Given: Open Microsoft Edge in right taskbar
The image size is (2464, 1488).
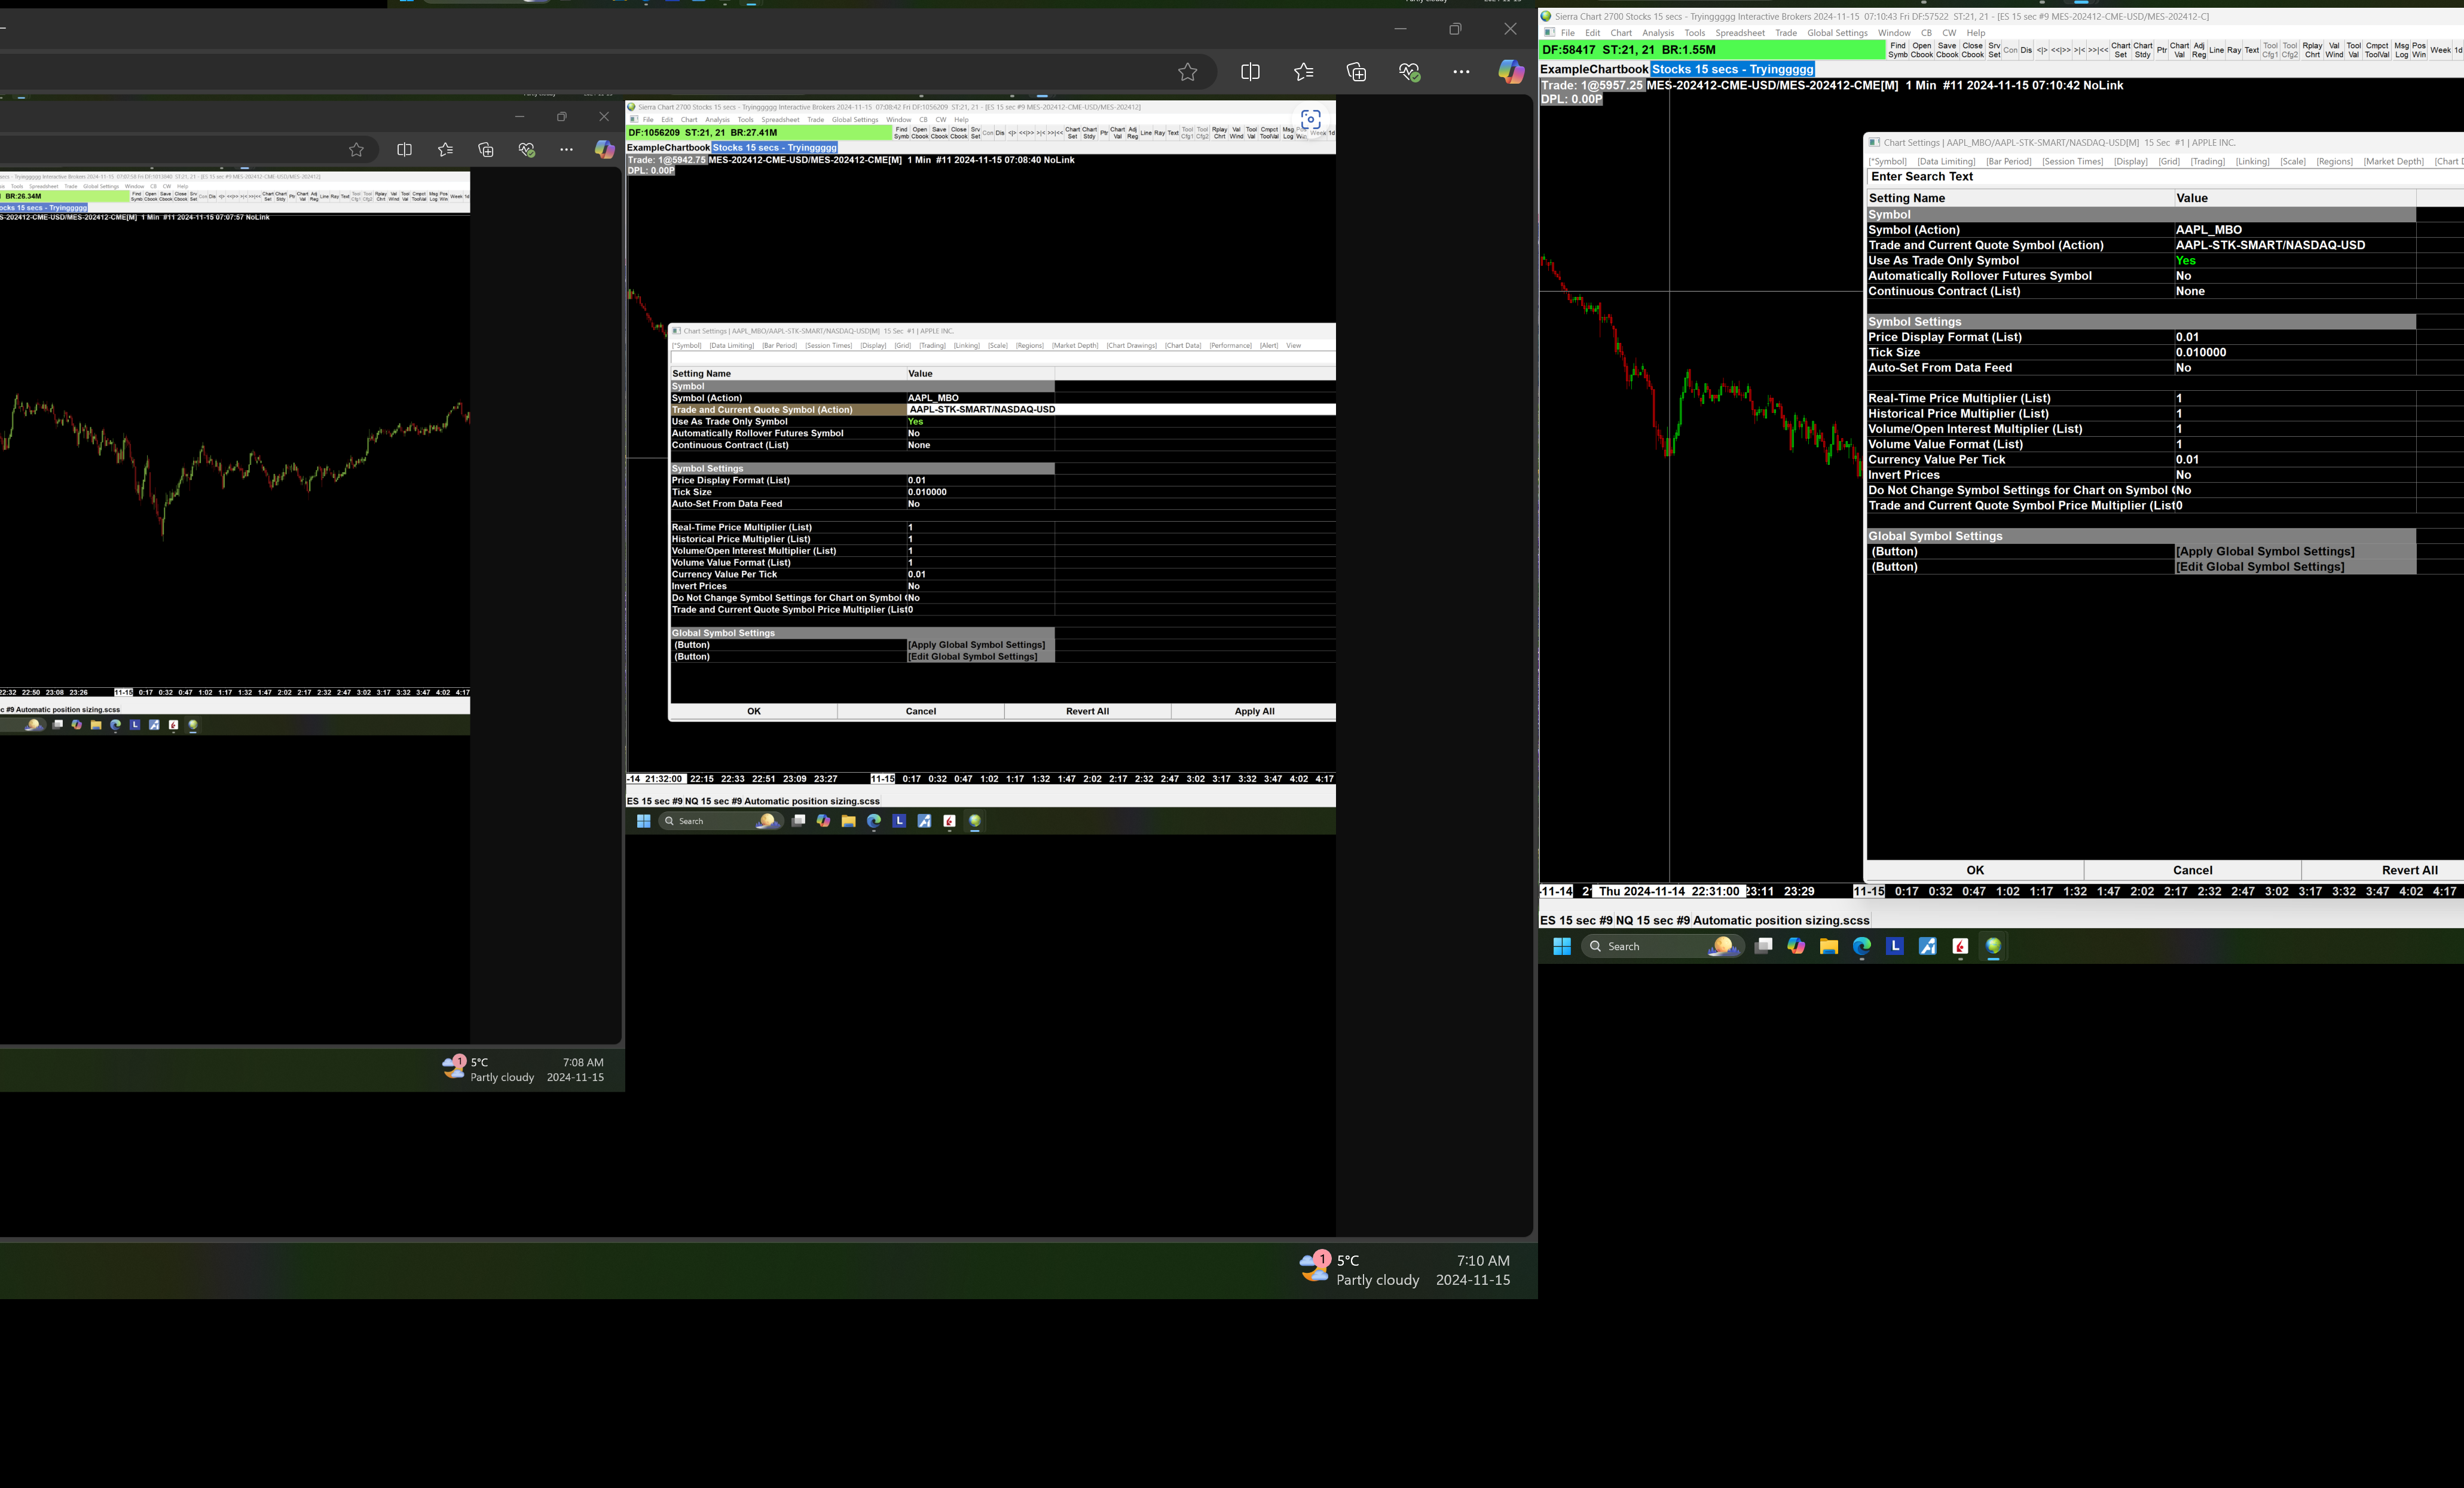Looking at the screenshot, I should pos(1861,946).
